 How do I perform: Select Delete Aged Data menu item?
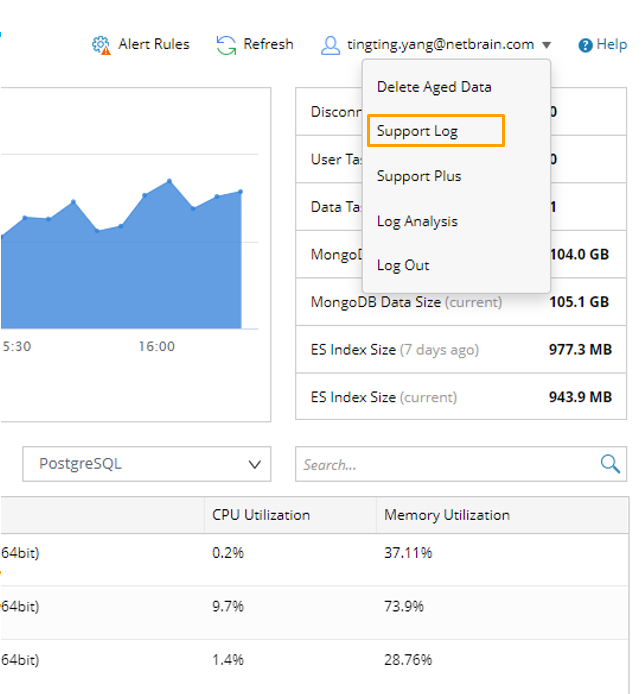click(434, 87)
